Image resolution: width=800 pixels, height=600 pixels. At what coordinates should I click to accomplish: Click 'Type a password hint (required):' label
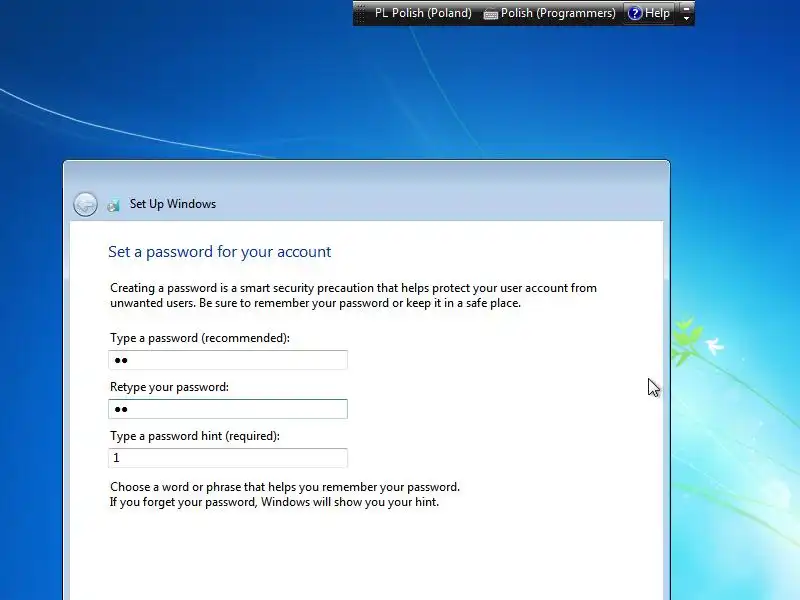point(195,436)
